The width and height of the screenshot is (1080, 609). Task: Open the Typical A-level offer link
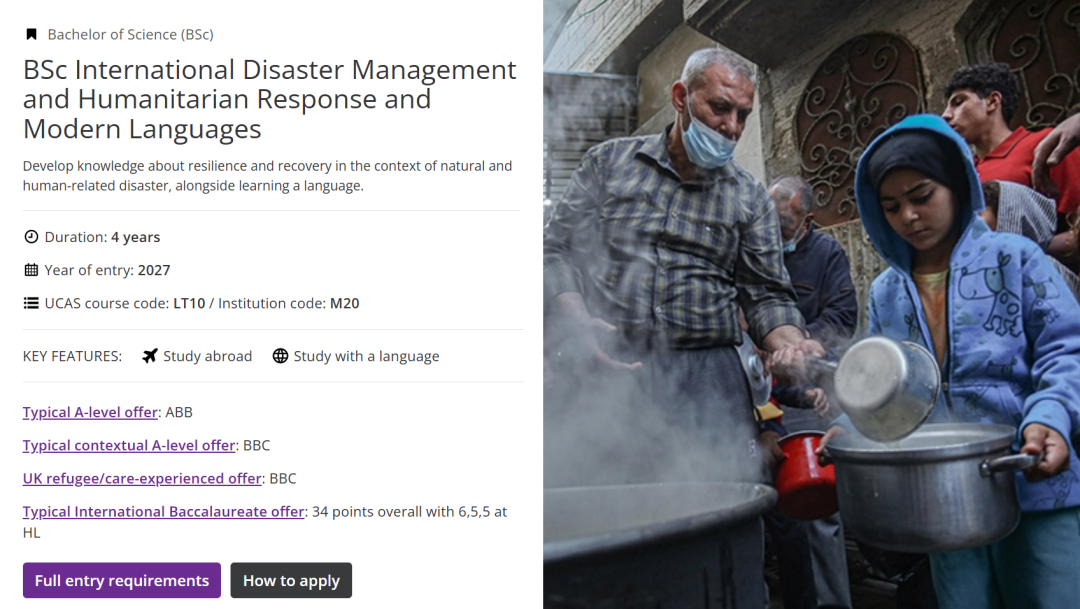(x=90, y=412)
